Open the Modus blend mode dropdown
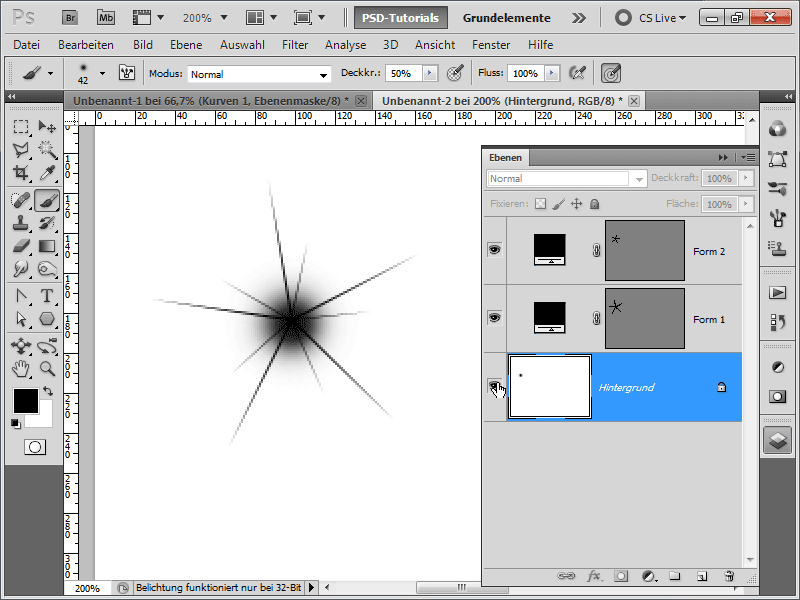 point(259,74)
